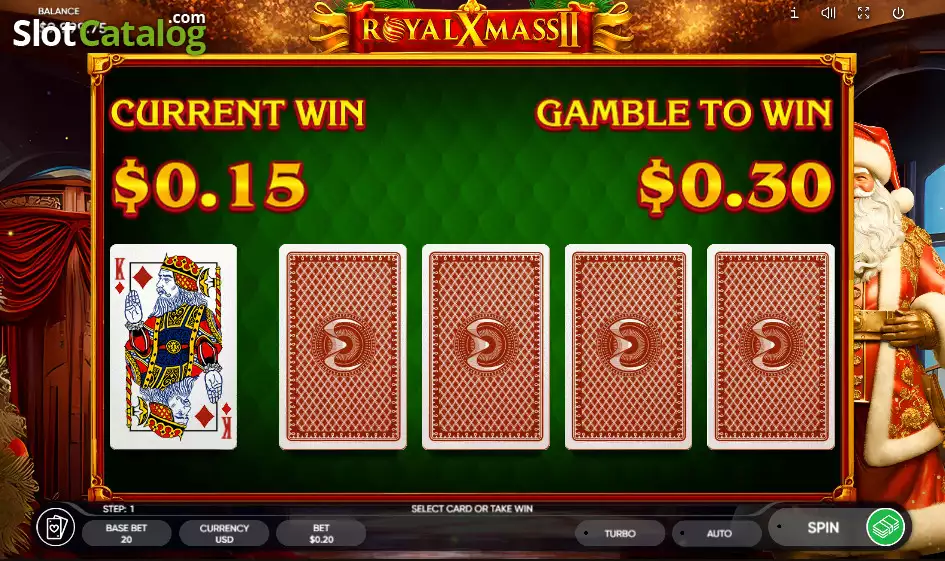Select the fourth face-down card

(771, 346)
